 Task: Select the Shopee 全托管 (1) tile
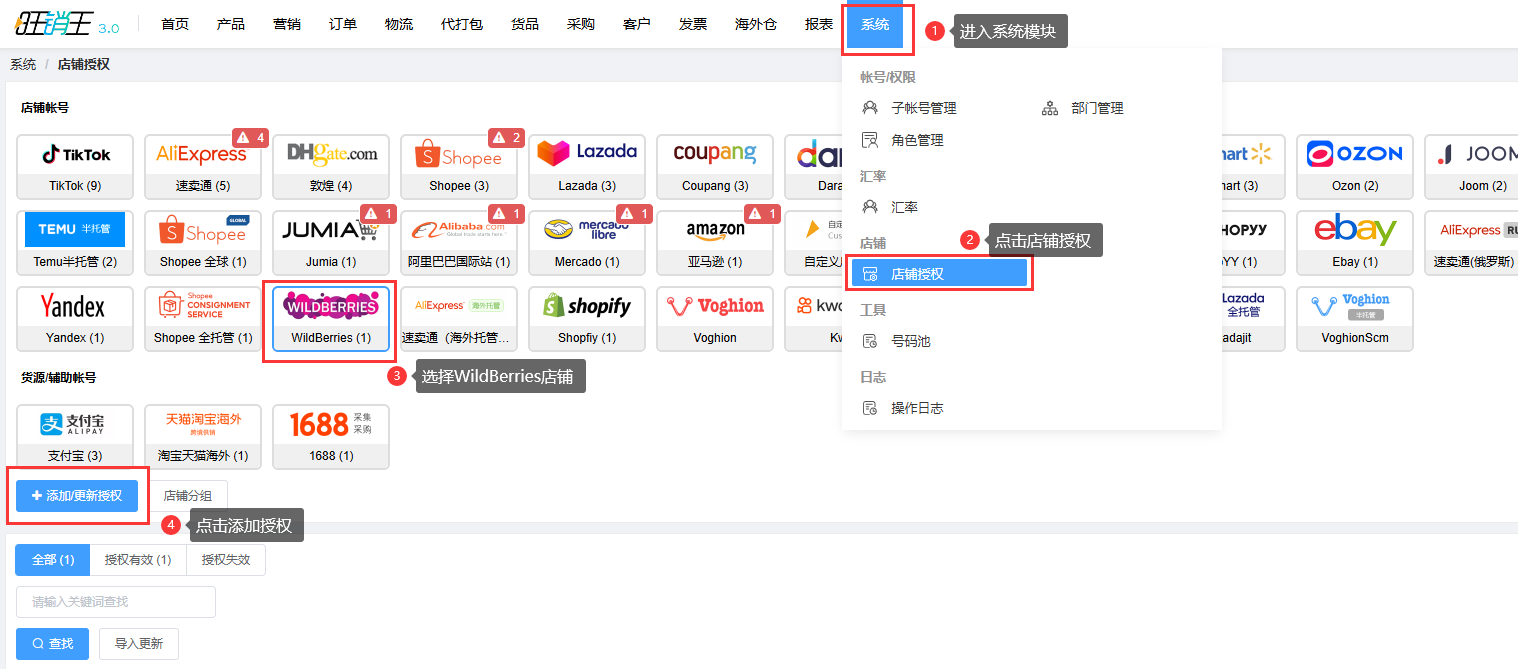(x=203, y=318)
